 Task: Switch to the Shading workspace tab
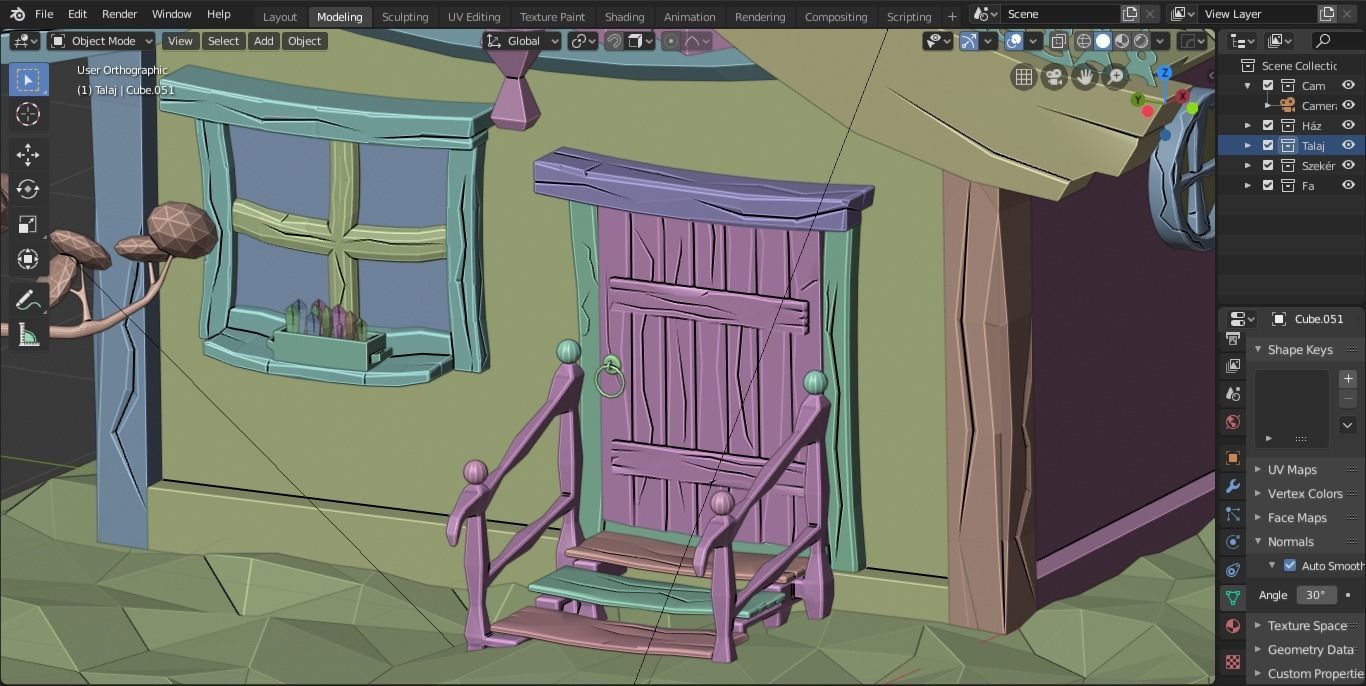point(624,17)
